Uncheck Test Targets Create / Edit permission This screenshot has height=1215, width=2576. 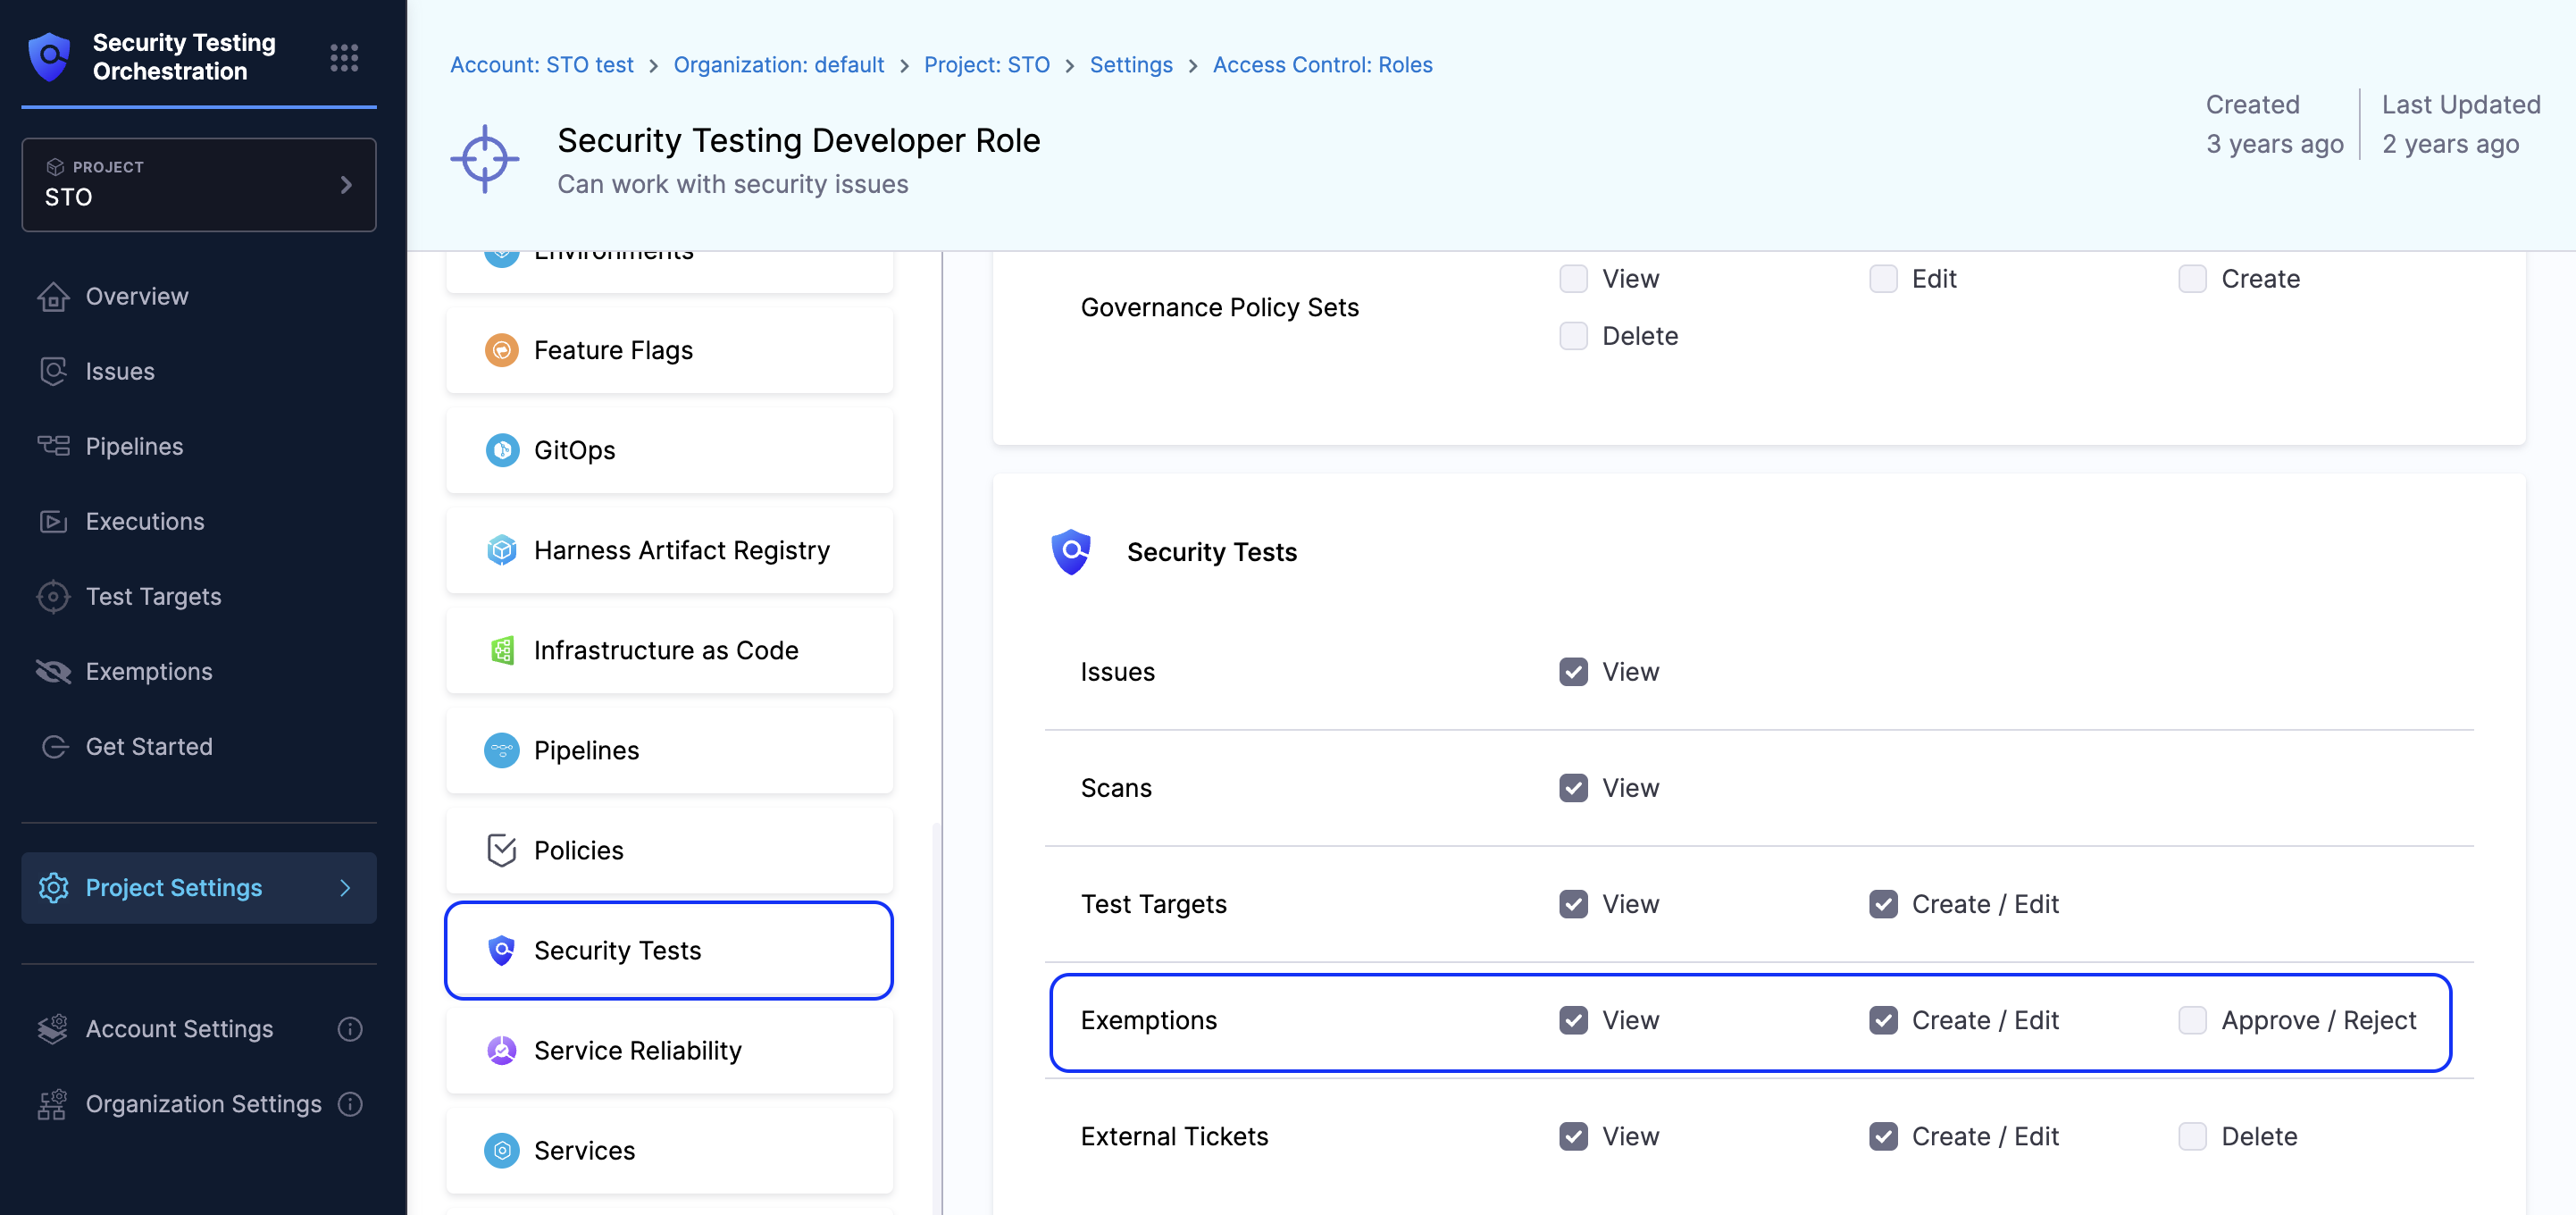point(1883,904)
